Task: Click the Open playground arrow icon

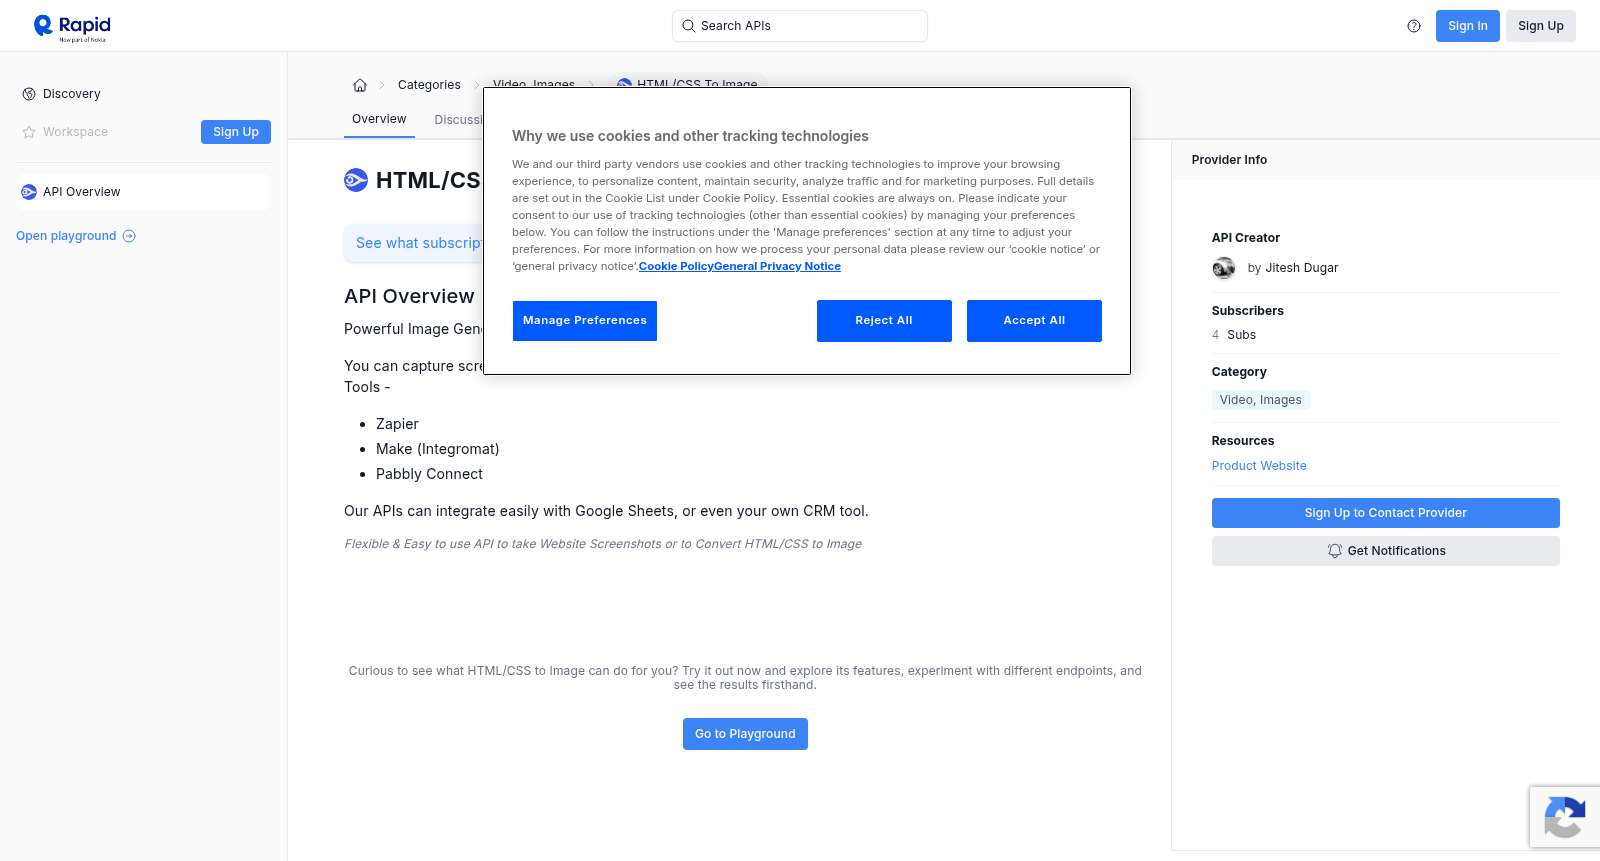Action: pyautogui.click(x=129, y=236)
